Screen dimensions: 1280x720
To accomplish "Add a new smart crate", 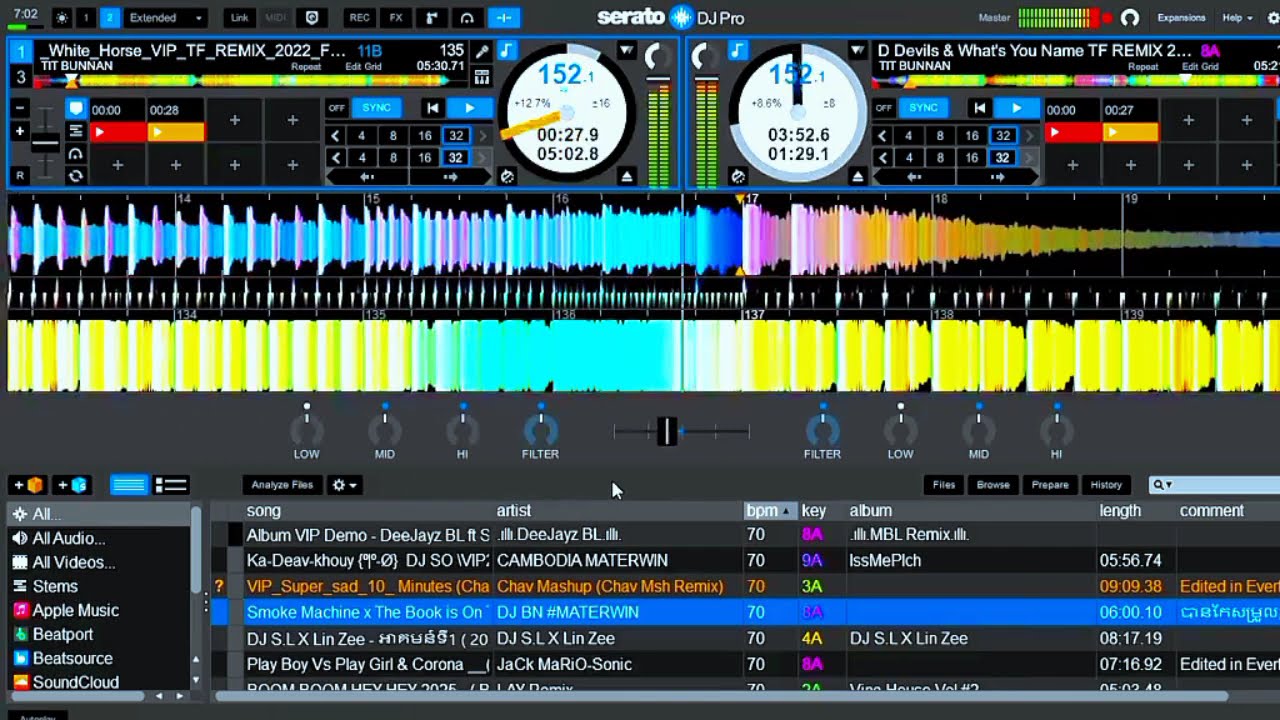I will pyautogui.click(x=71, y=485).
